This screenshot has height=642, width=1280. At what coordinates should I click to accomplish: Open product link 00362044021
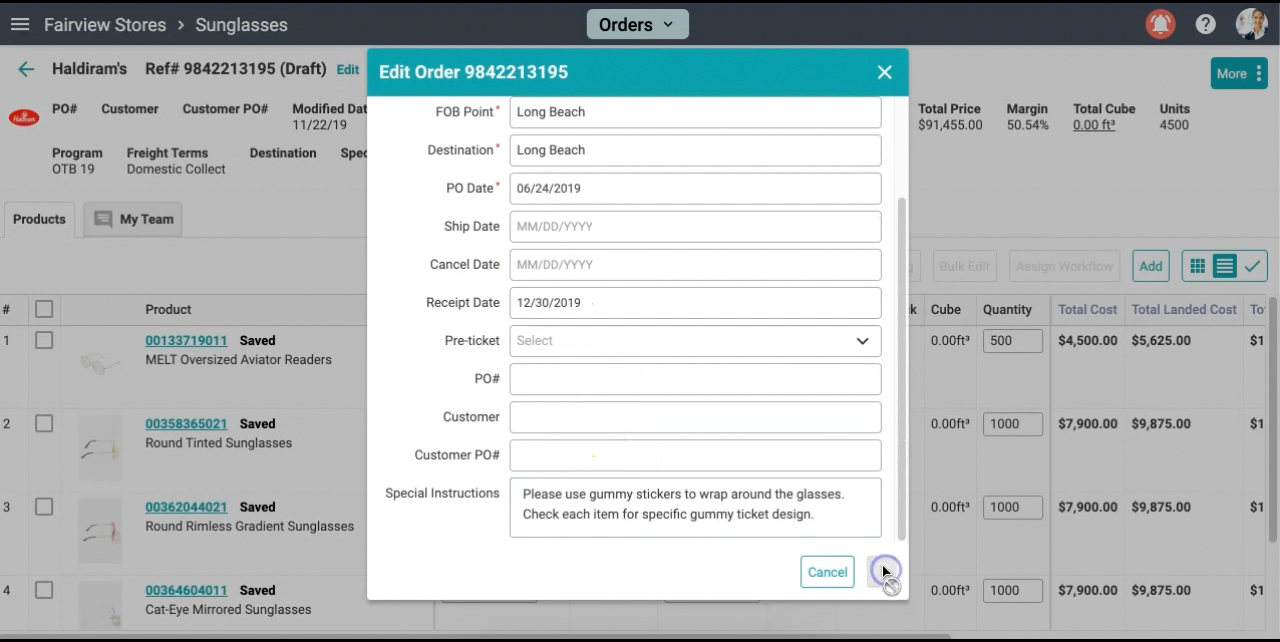pos(186,507)
